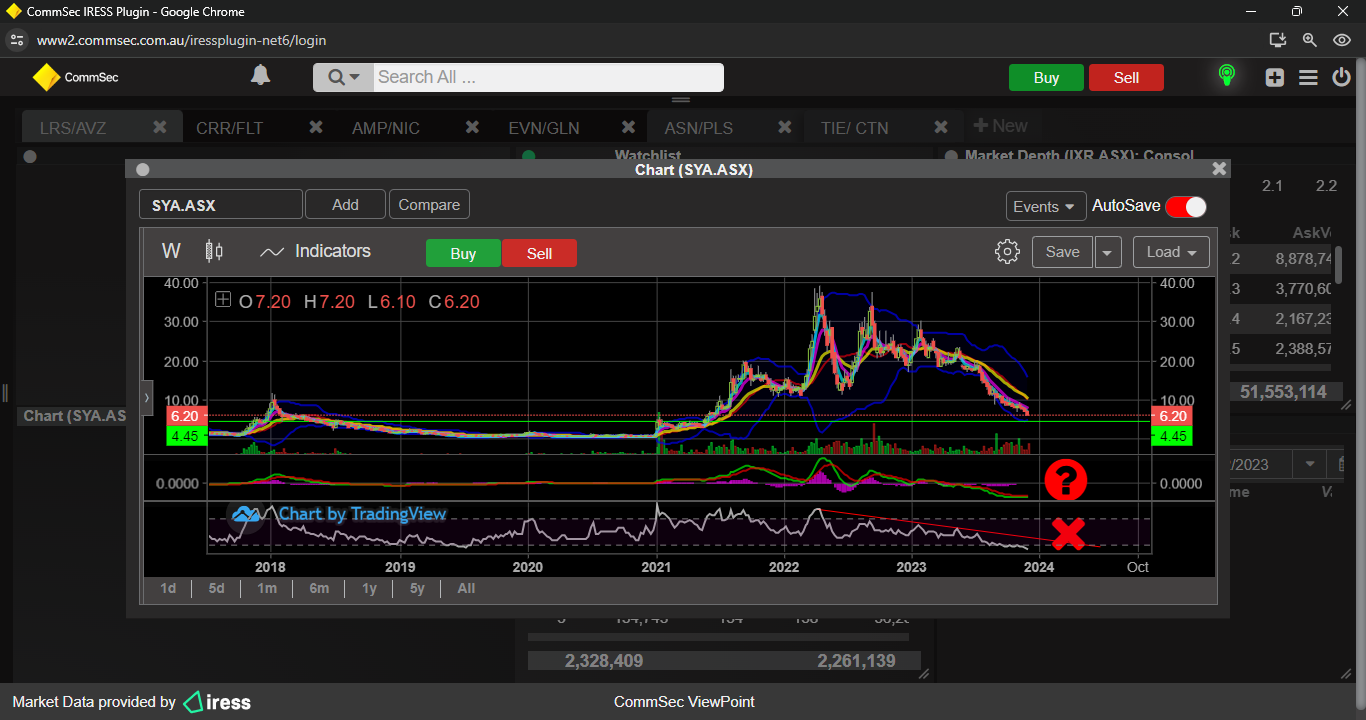Click the link circle on Market Depth window
This screenshot has height=720, width=1366.
pos(951,156)
